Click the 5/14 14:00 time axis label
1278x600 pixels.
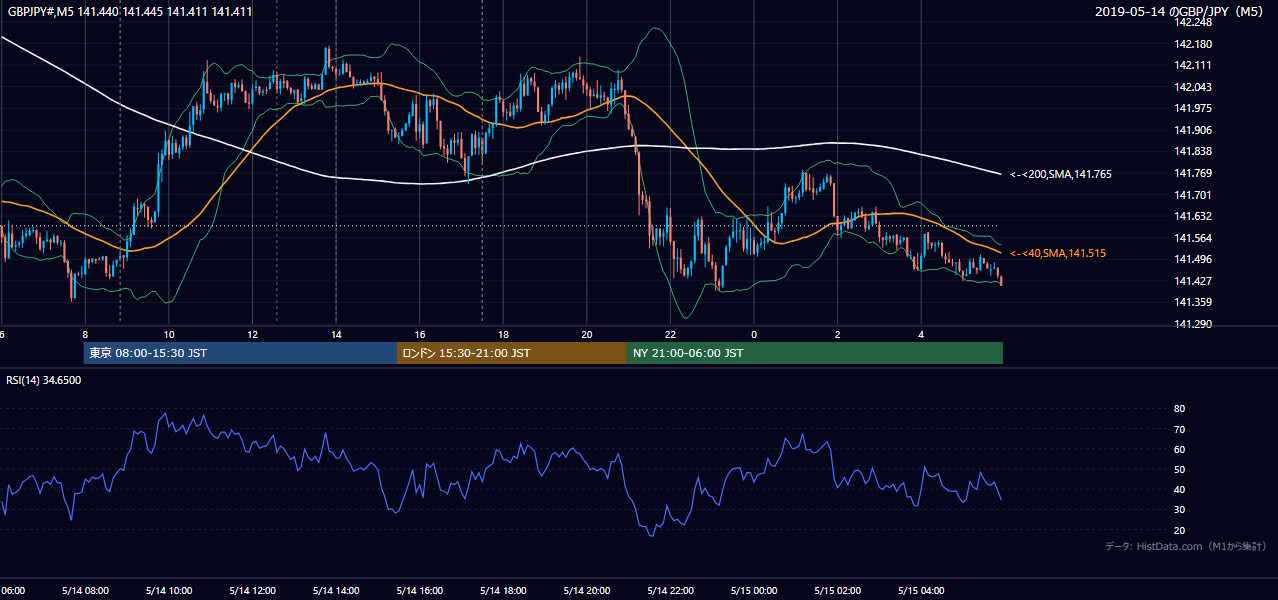336,590
